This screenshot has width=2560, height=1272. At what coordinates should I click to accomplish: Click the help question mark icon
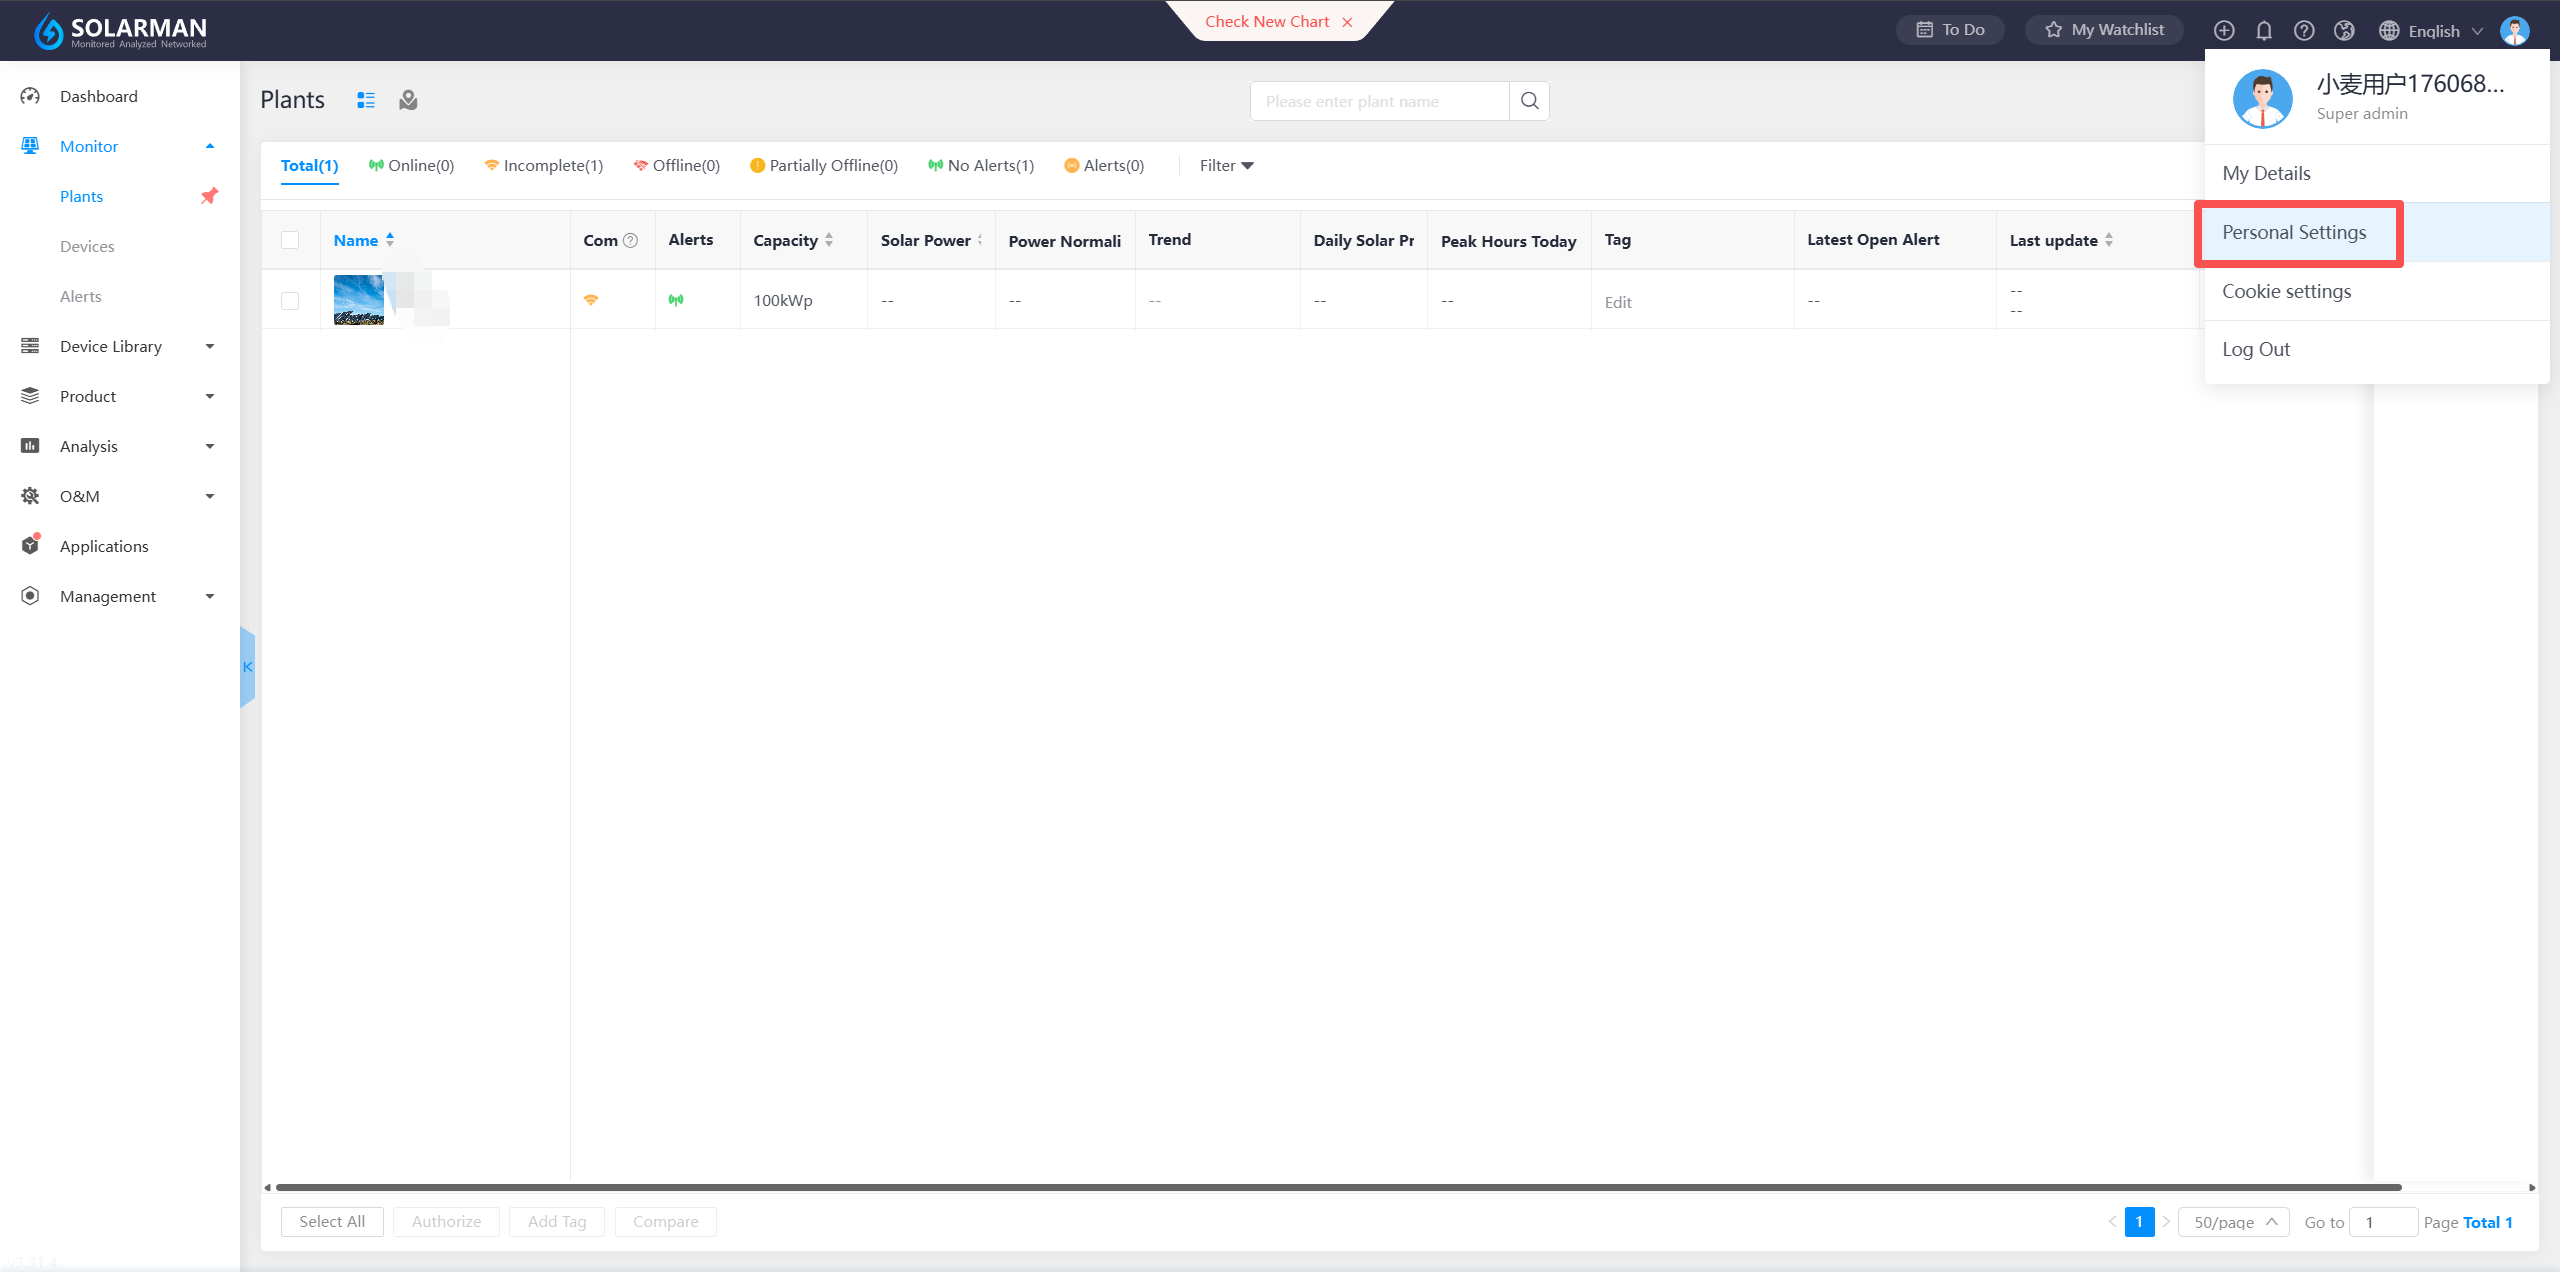pyautogui.click(x=2304, y=30)
